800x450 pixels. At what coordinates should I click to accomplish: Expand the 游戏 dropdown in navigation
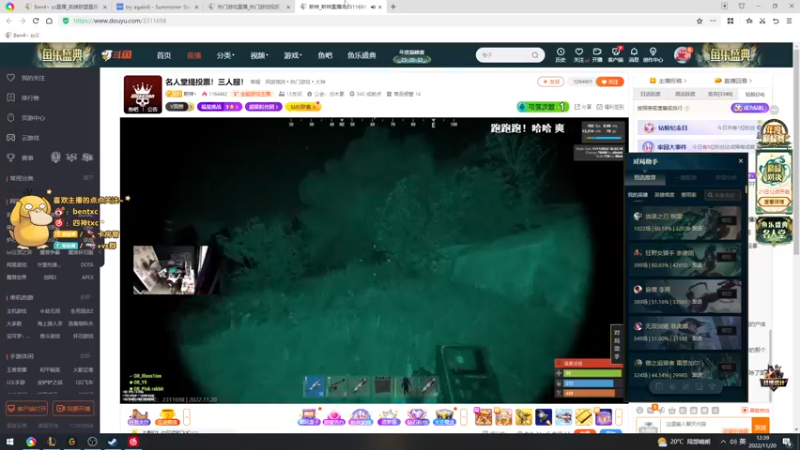(x=293, y=55)
